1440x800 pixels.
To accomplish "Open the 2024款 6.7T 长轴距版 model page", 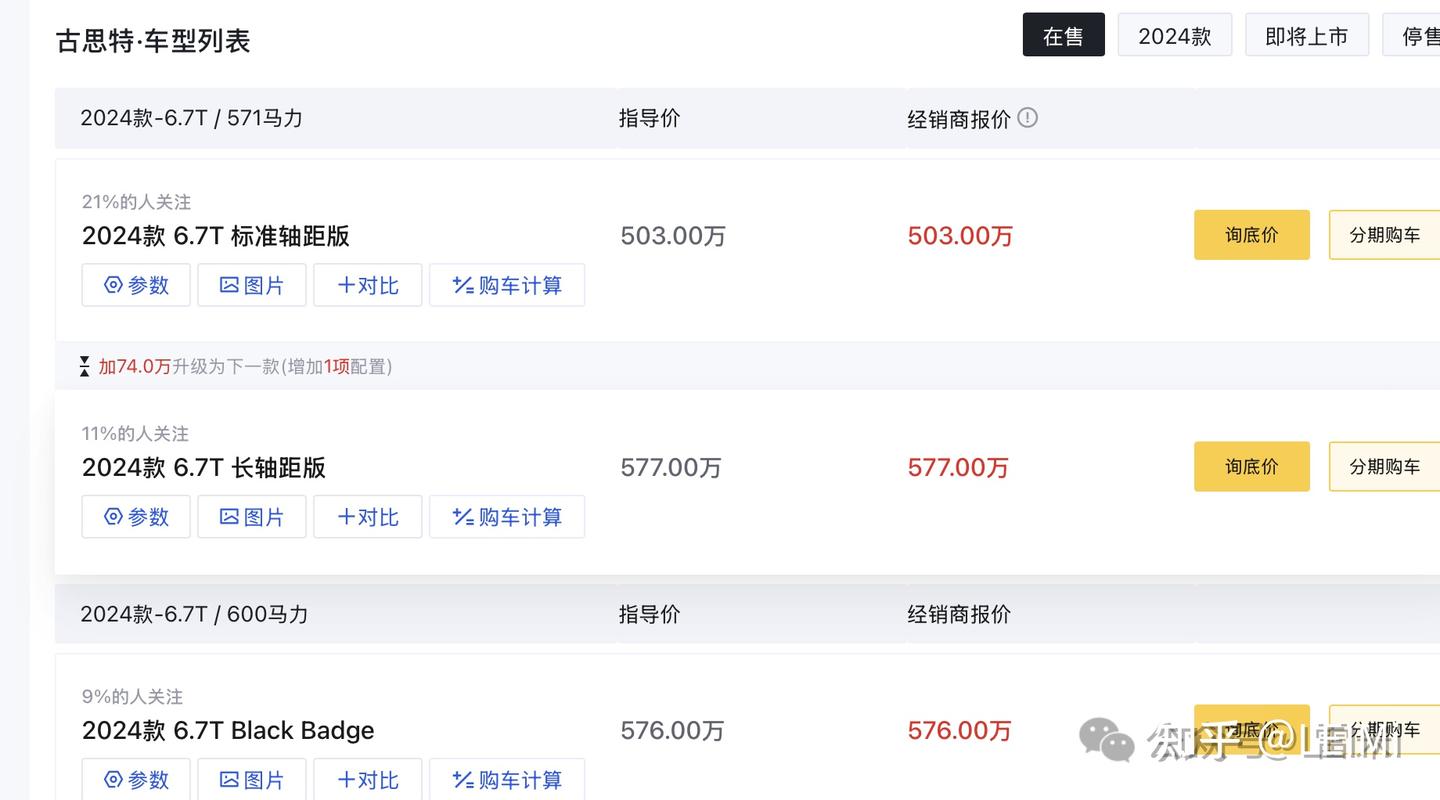I will 203,467.
